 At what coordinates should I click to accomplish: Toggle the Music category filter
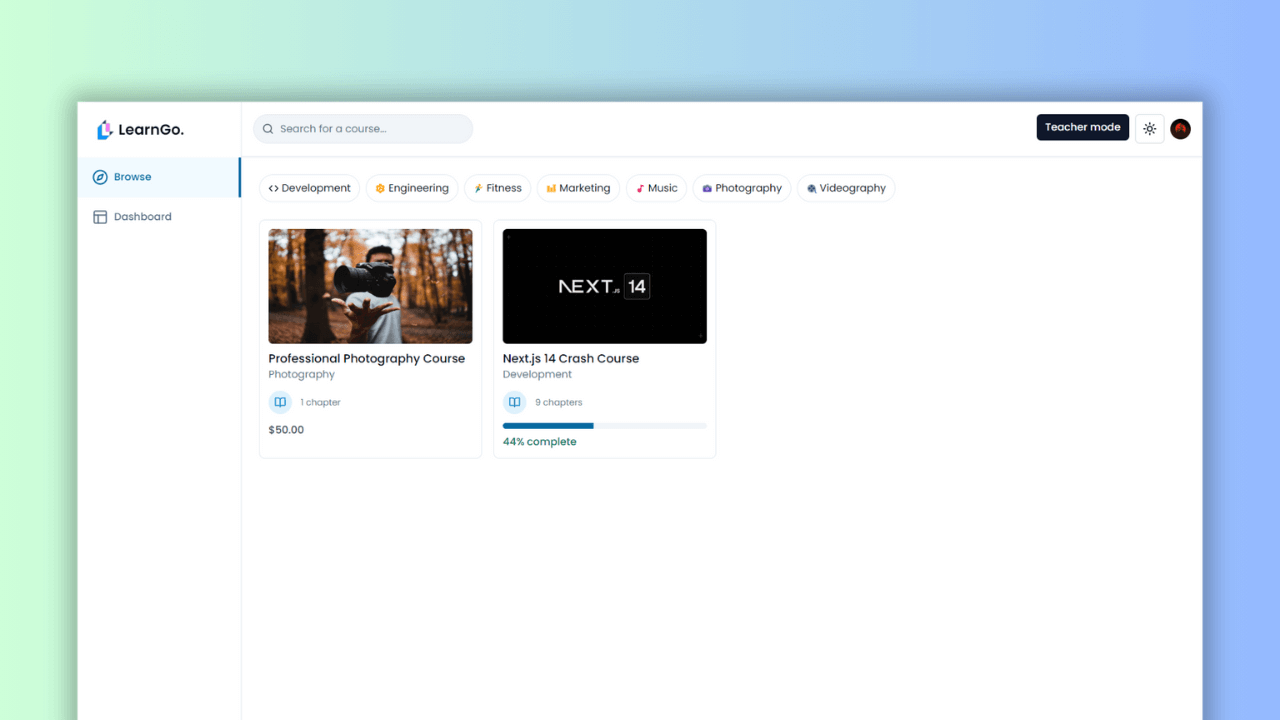tap(656, 188)
